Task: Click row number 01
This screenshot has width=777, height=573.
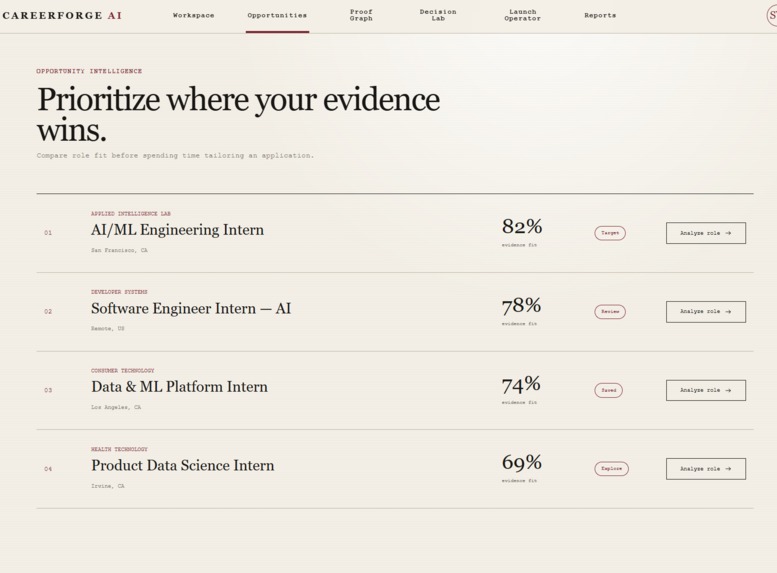Action: pyautogui.click(x=48, y=232)
